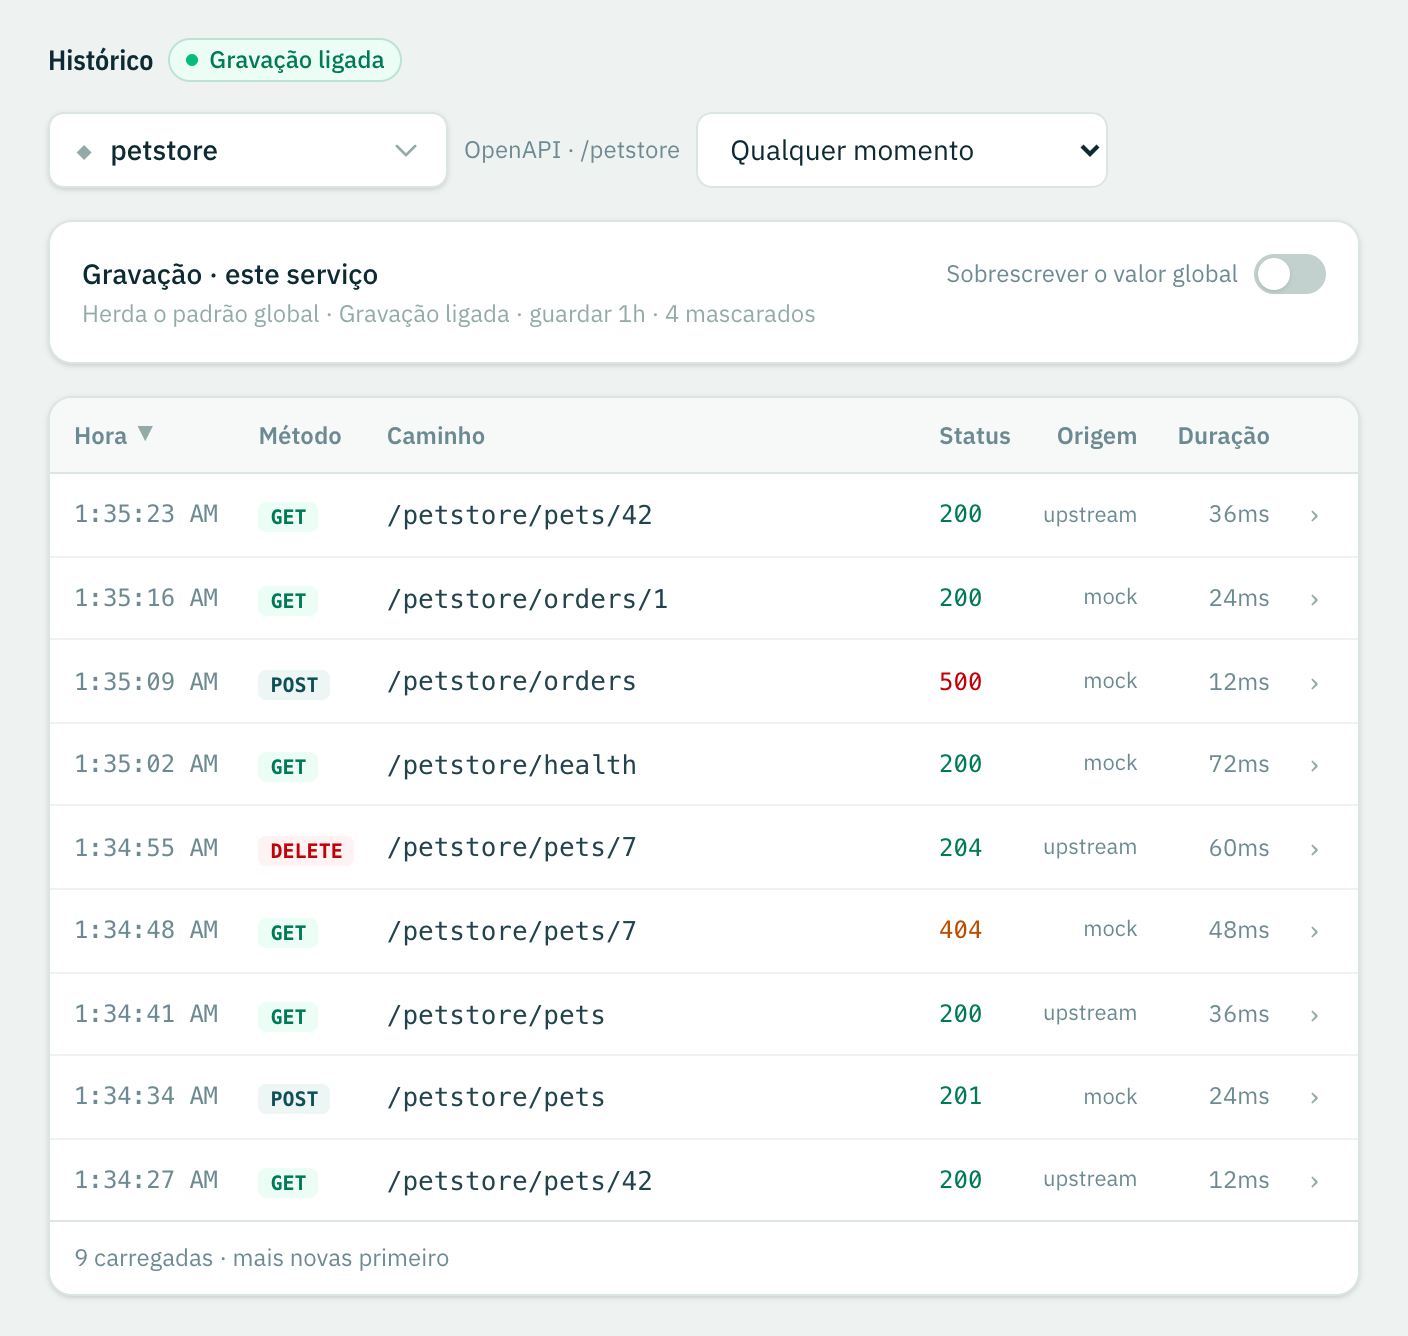Click the Gravação ligada status badge
This screenshot has height=1336, width=1408.
285,60
